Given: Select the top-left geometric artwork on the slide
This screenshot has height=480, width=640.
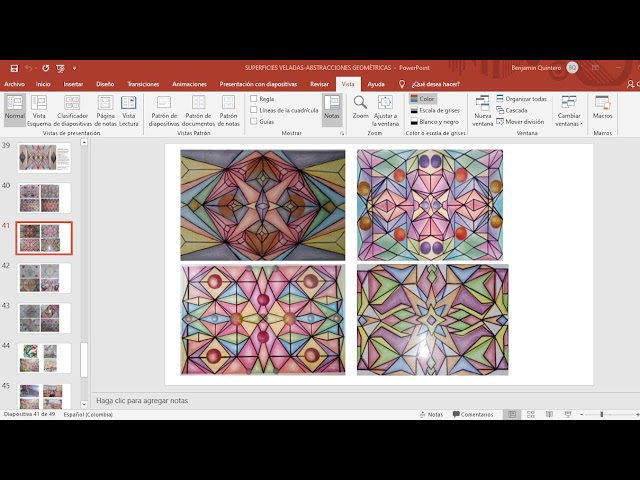Looking at the screenshot, I should 263,205.
